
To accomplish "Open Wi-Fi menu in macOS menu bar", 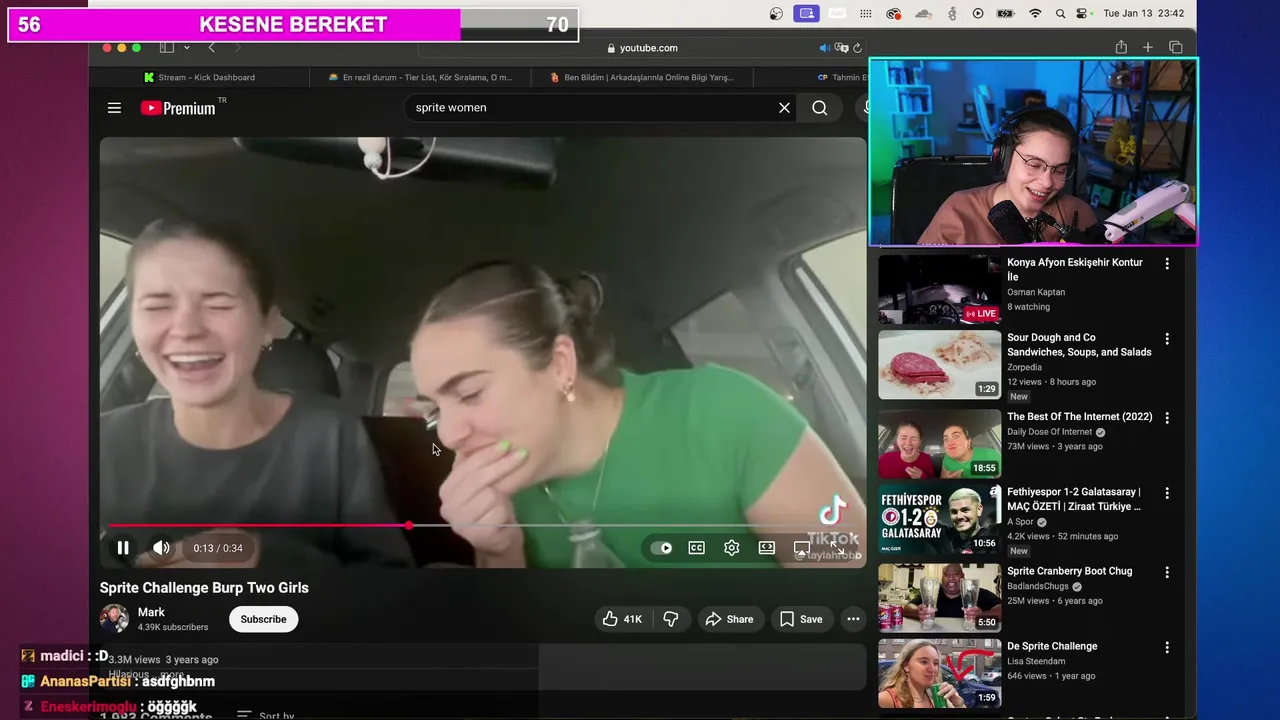I will point(1035,13).
